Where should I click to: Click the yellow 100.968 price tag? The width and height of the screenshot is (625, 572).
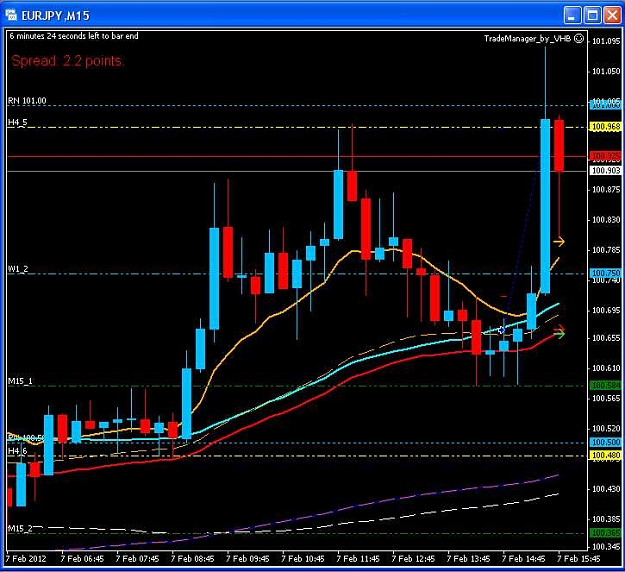[605, 127]
